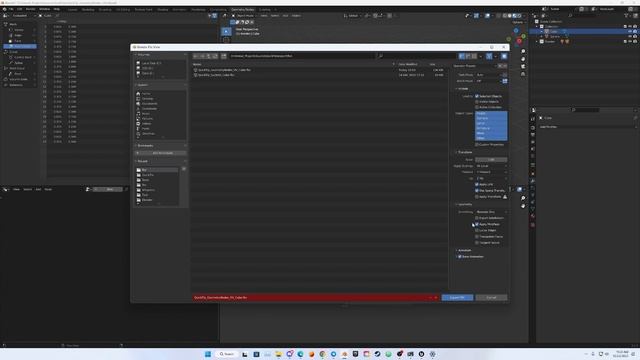Image resolution: width=640 pixels, height=360 pixels.
Task: Open Pictures folder in System list
Action: (x=147, y=118)
